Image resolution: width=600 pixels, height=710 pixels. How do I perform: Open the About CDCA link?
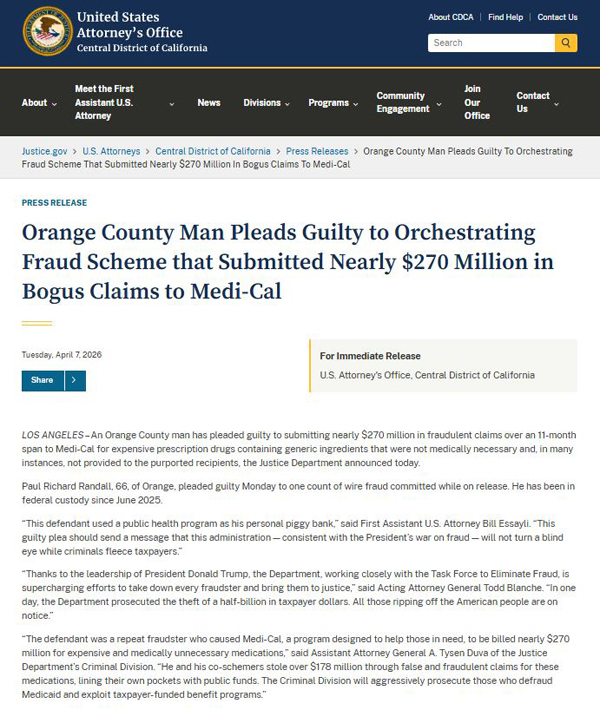pos(452,17)
